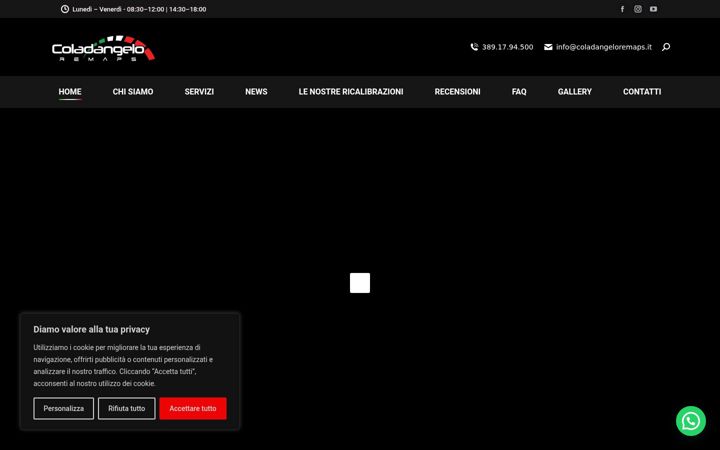Open WhatsApp chat bubble
Screen dimensions: 720x450
pos(691,421)
